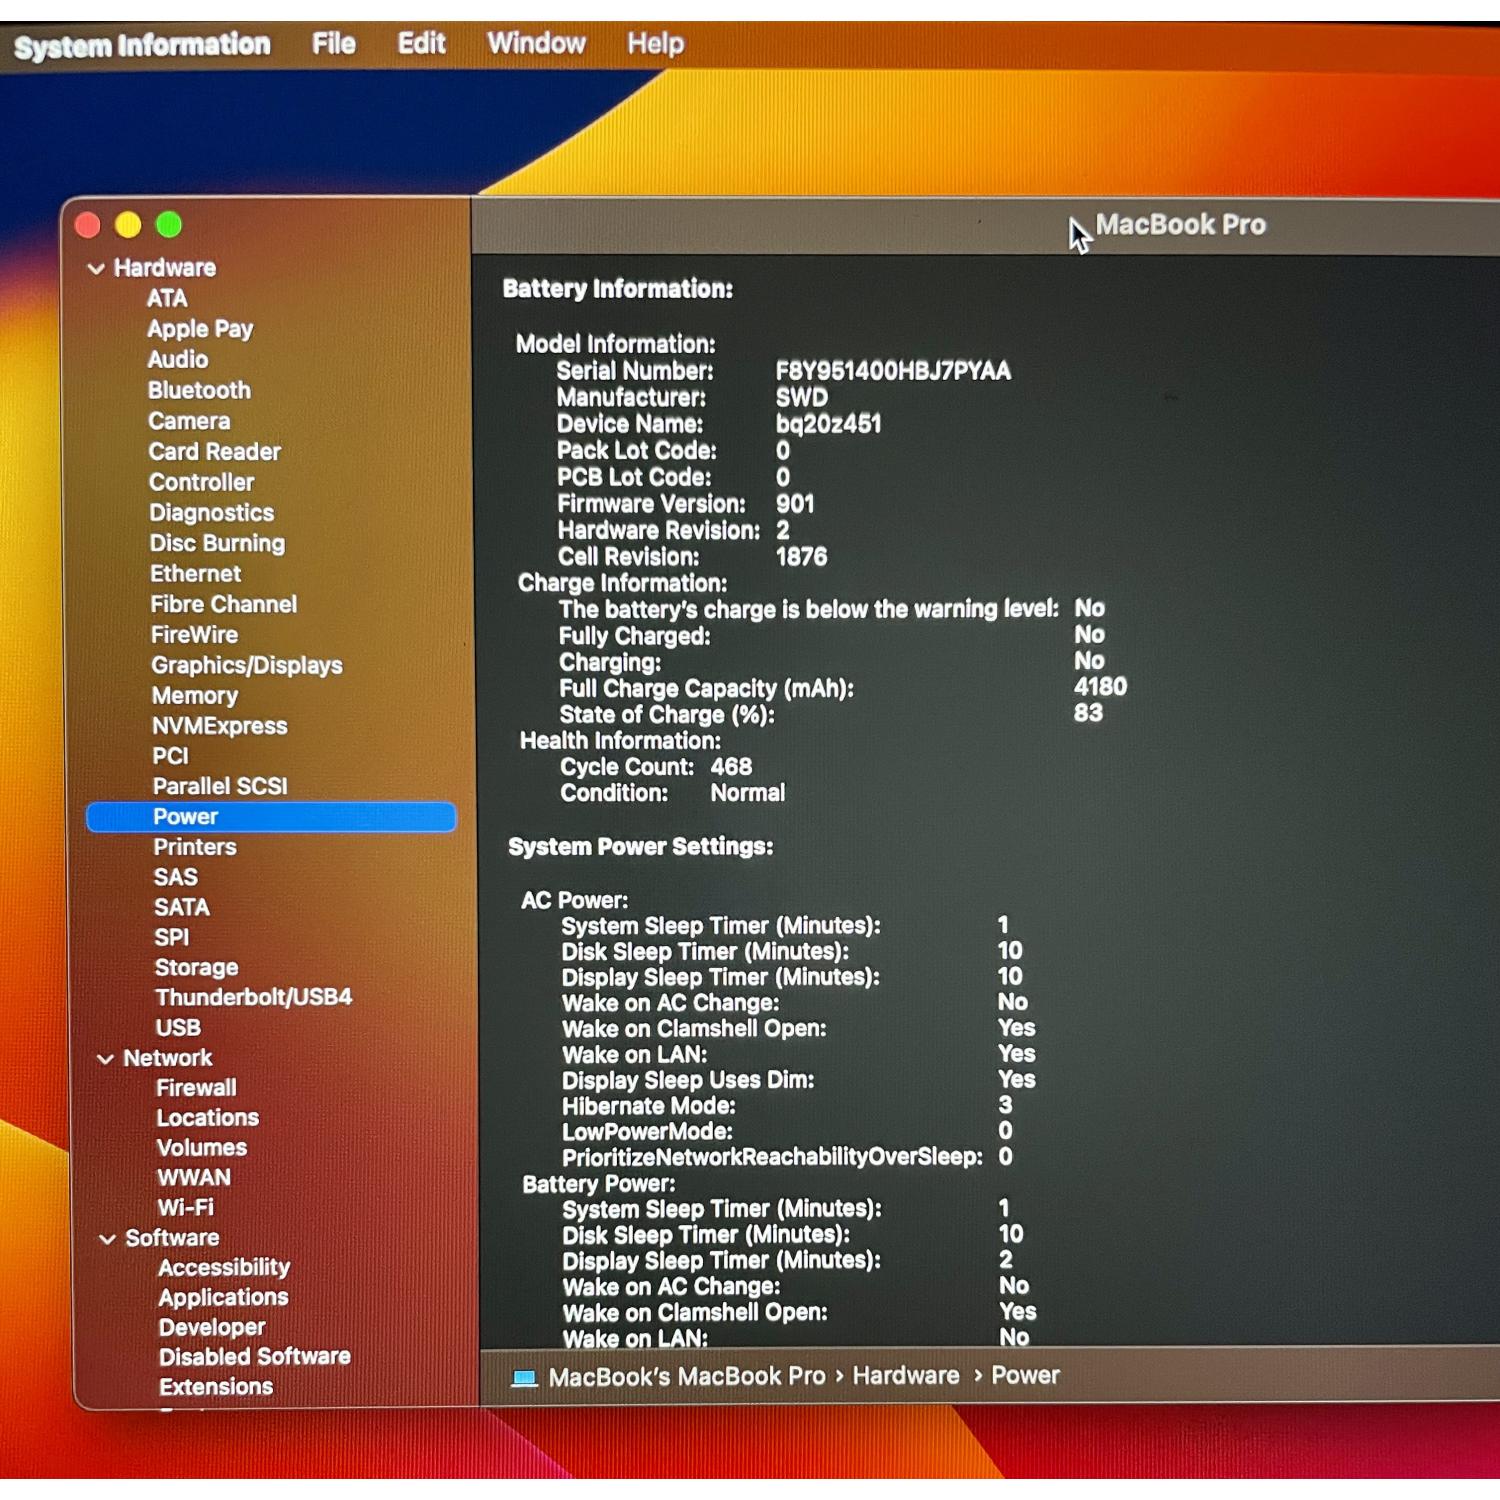Open the System Information app menu
Screen dimensions: 1500x1500
(142, 46)
